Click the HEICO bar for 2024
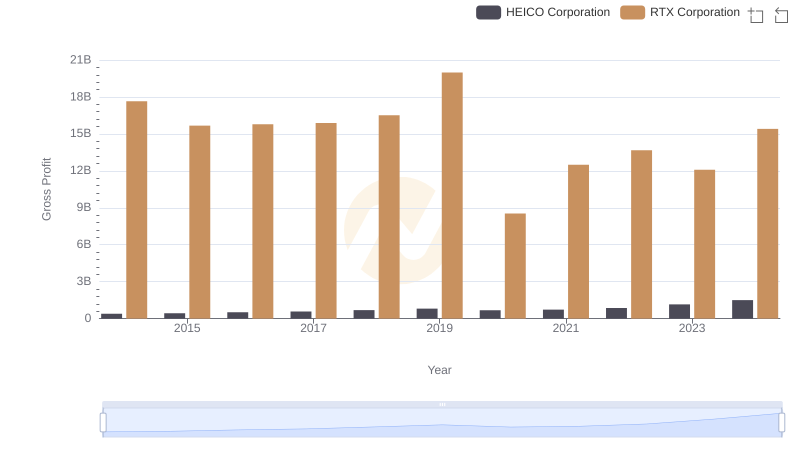This screenshot has height=461, width=800. 742,309
